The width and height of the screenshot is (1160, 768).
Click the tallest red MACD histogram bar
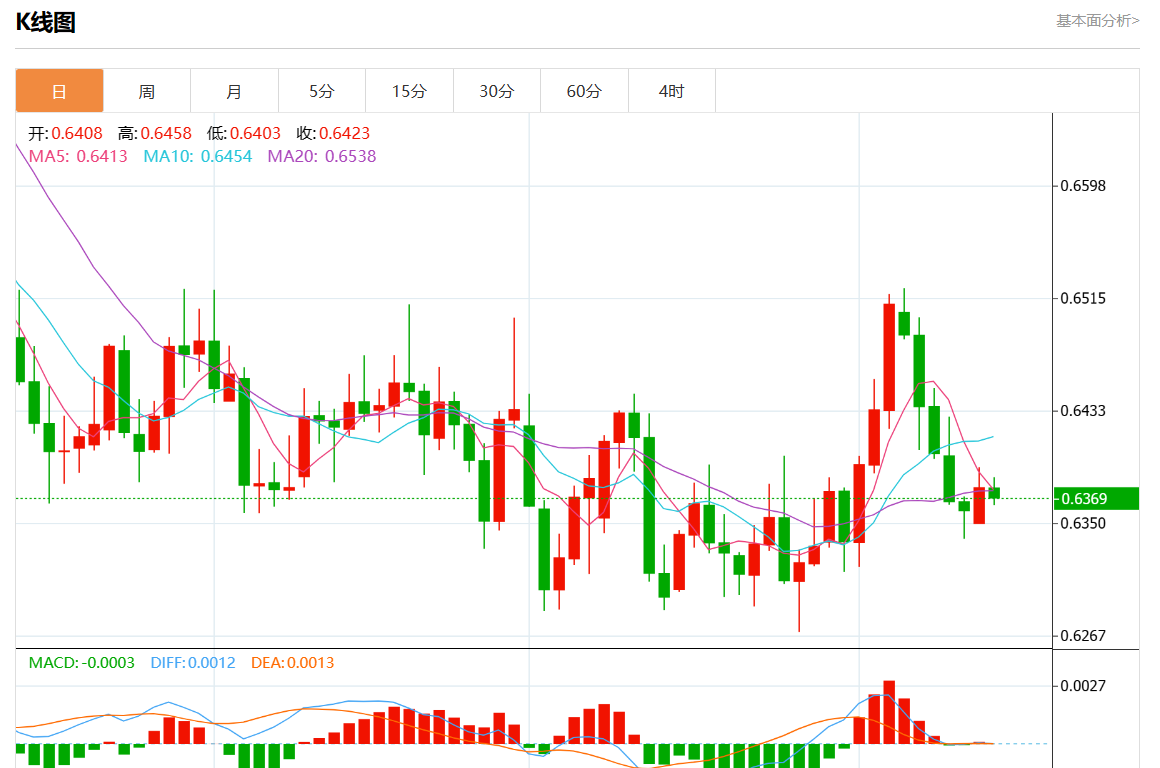(889, 712)
